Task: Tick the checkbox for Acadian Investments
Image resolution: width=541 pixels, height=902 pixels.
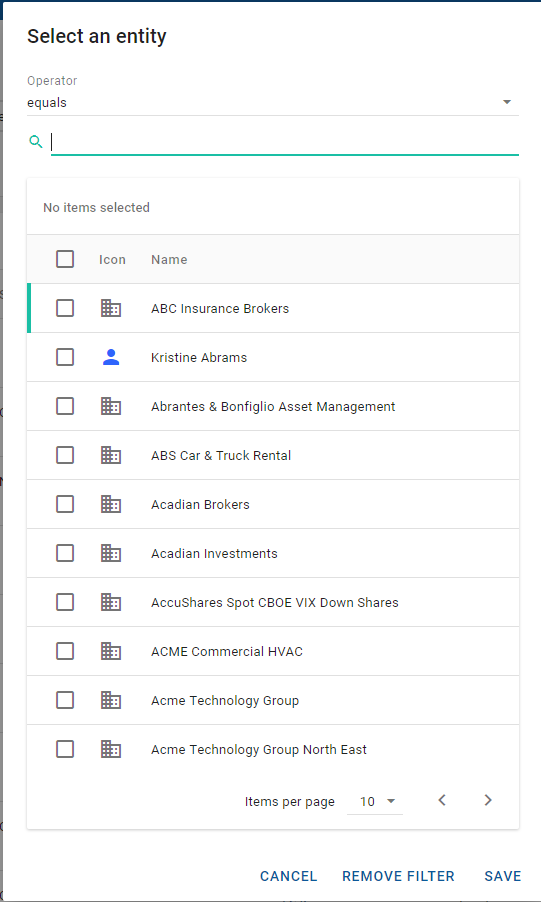Action: point(65,553)
